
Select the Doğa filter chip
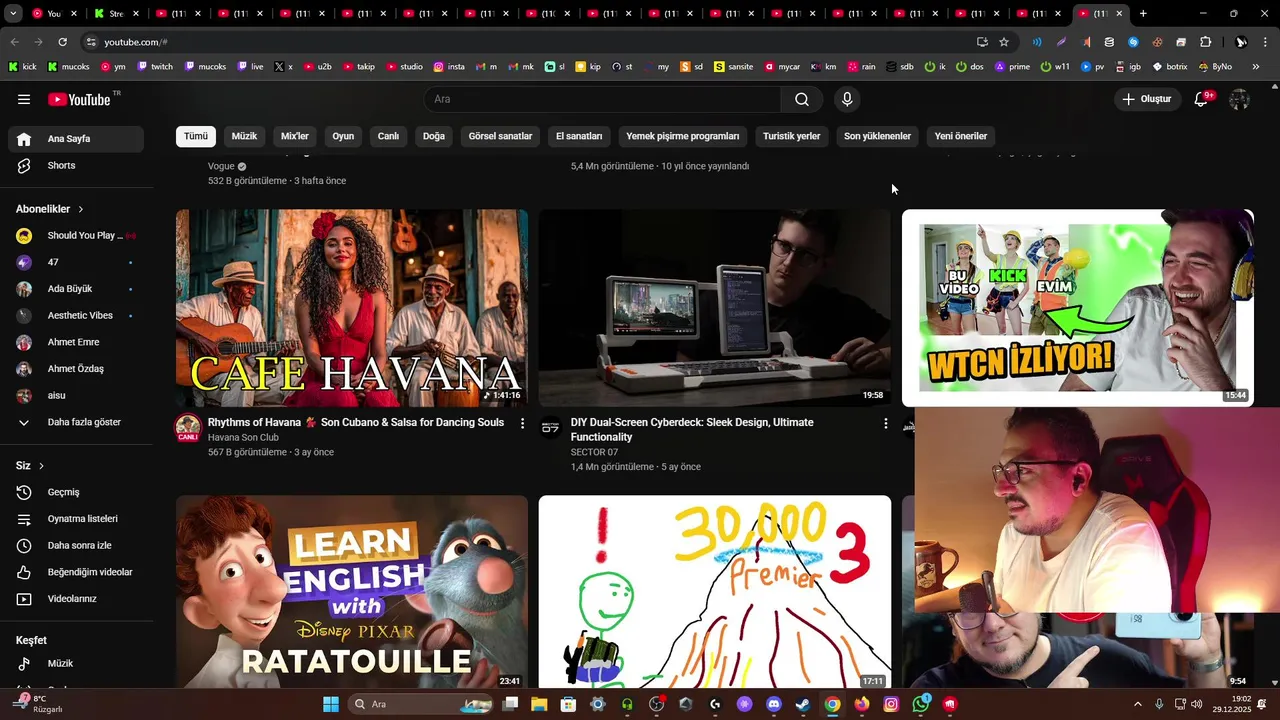tap(434, 136)
